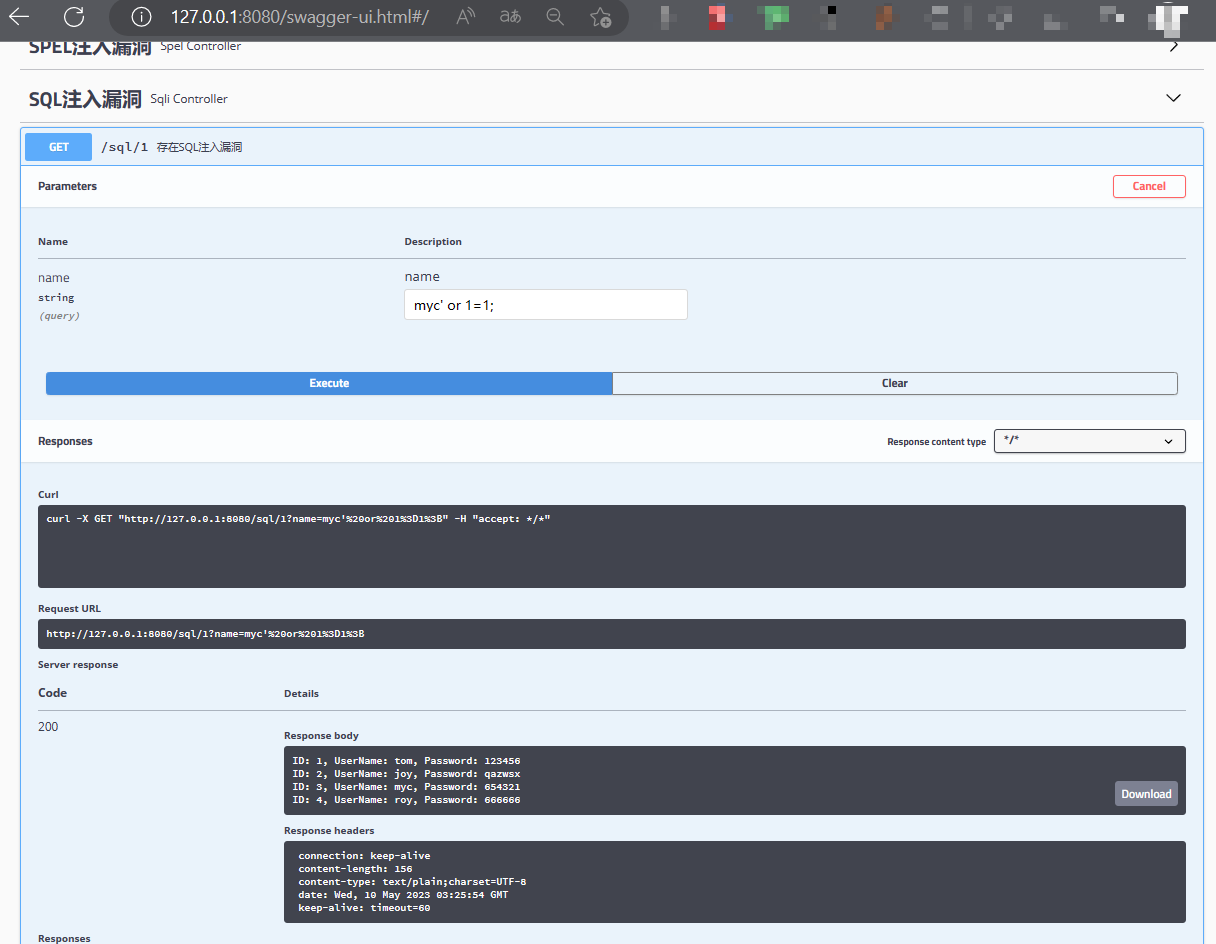Download the response body
Screen dimensions: 1216x944
[x=1146, y=794]
